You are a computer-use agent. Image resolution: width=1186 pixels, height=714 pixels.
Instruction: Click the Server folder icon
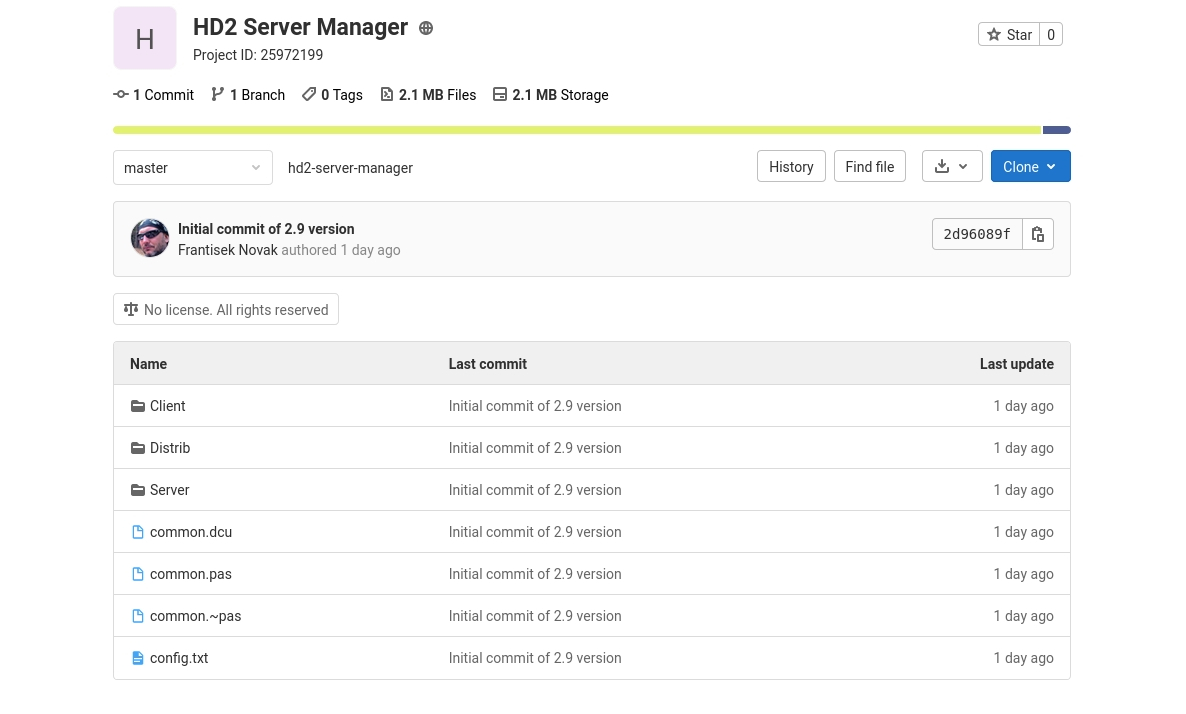(138, 490)
